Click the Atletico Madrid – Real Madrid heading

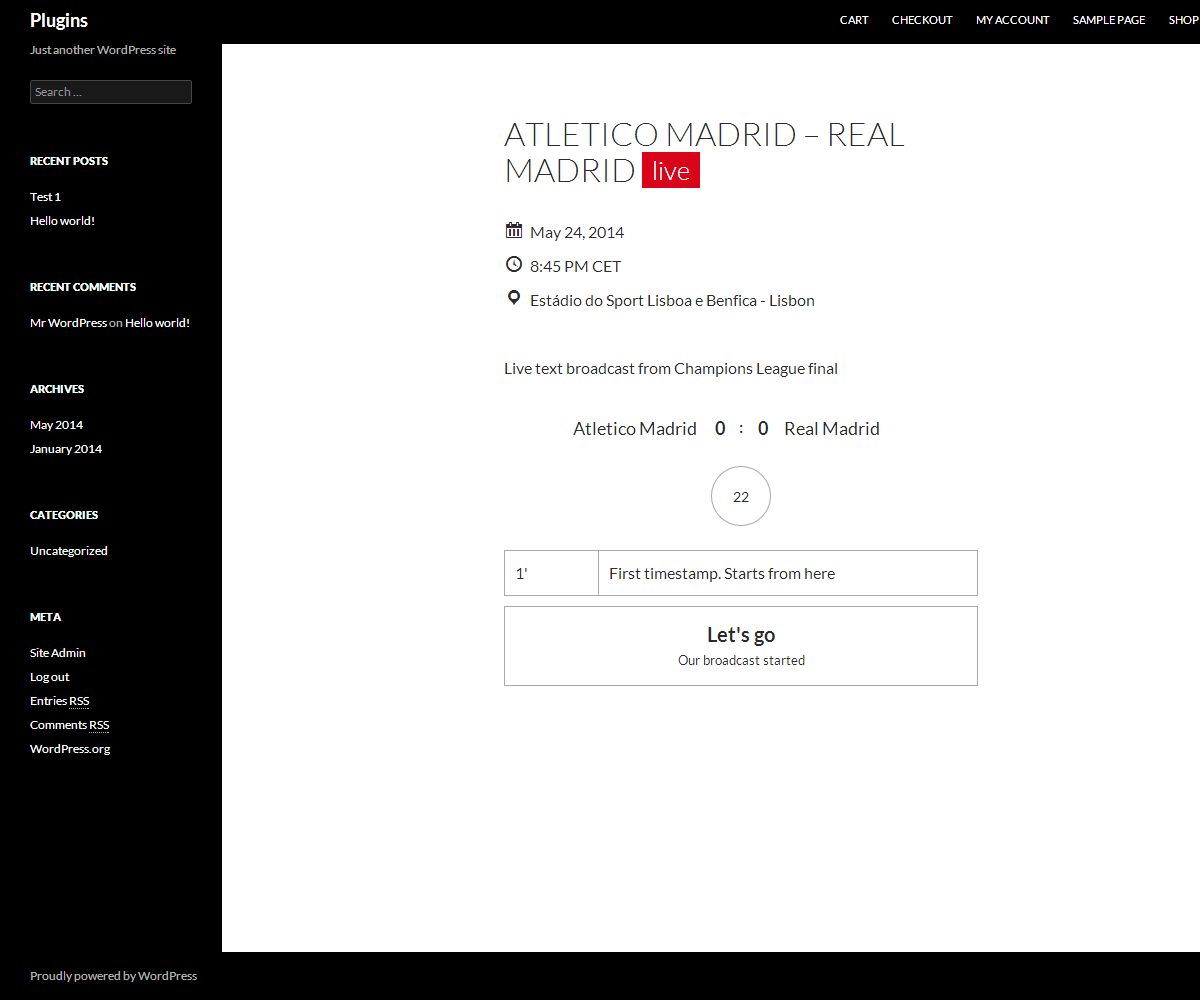click(704, 152)
